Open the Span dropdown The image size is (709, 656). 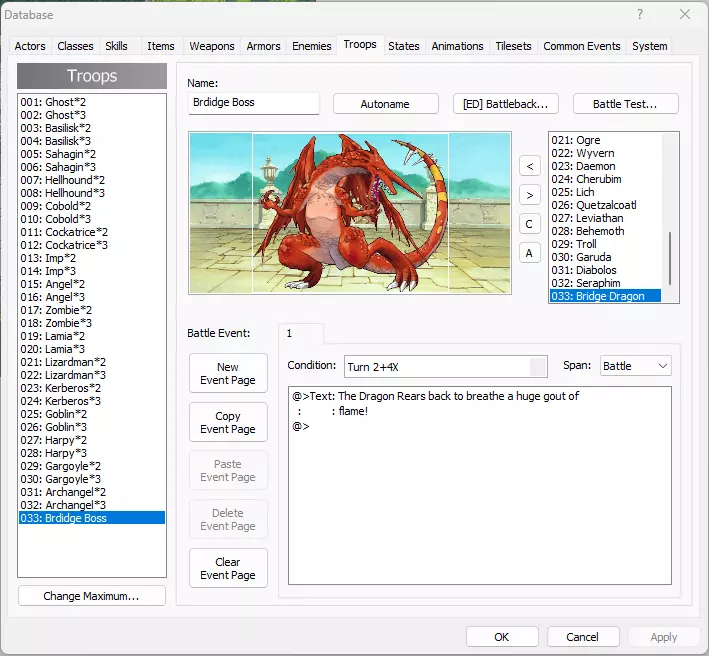(635, 367)
